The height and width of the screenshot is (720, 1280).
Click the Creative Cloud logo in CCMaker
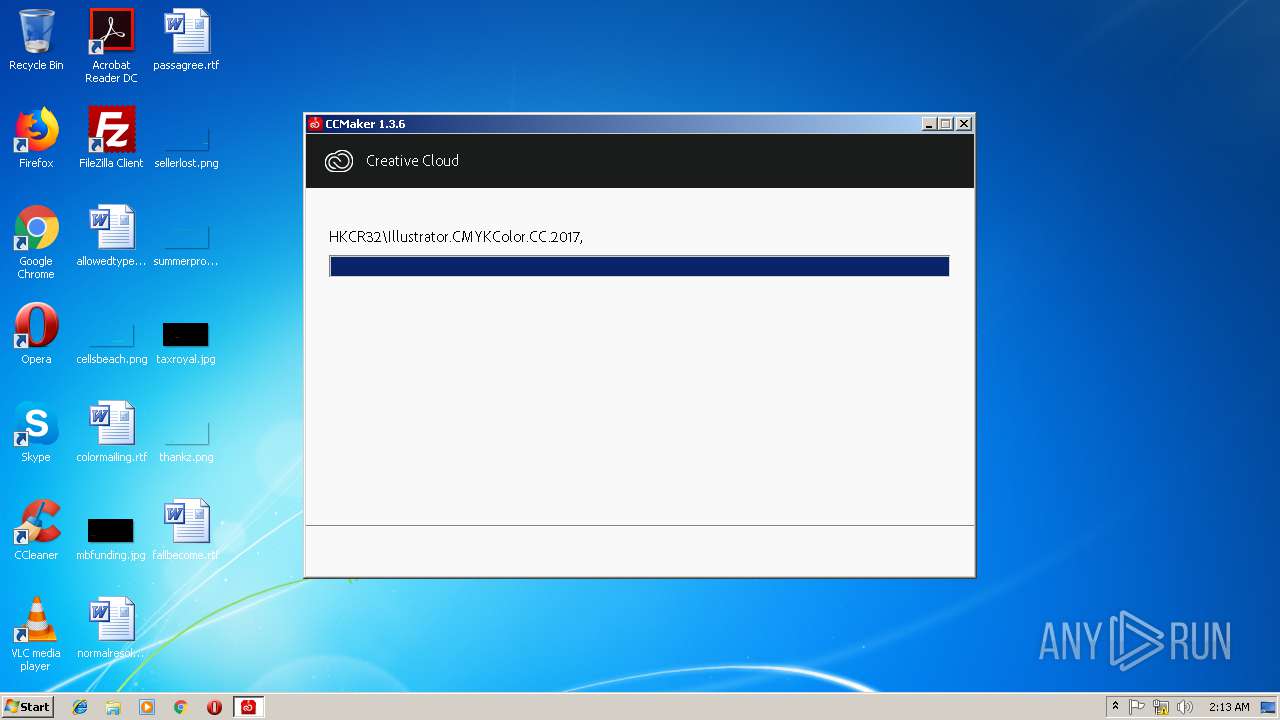coord(339,161)
